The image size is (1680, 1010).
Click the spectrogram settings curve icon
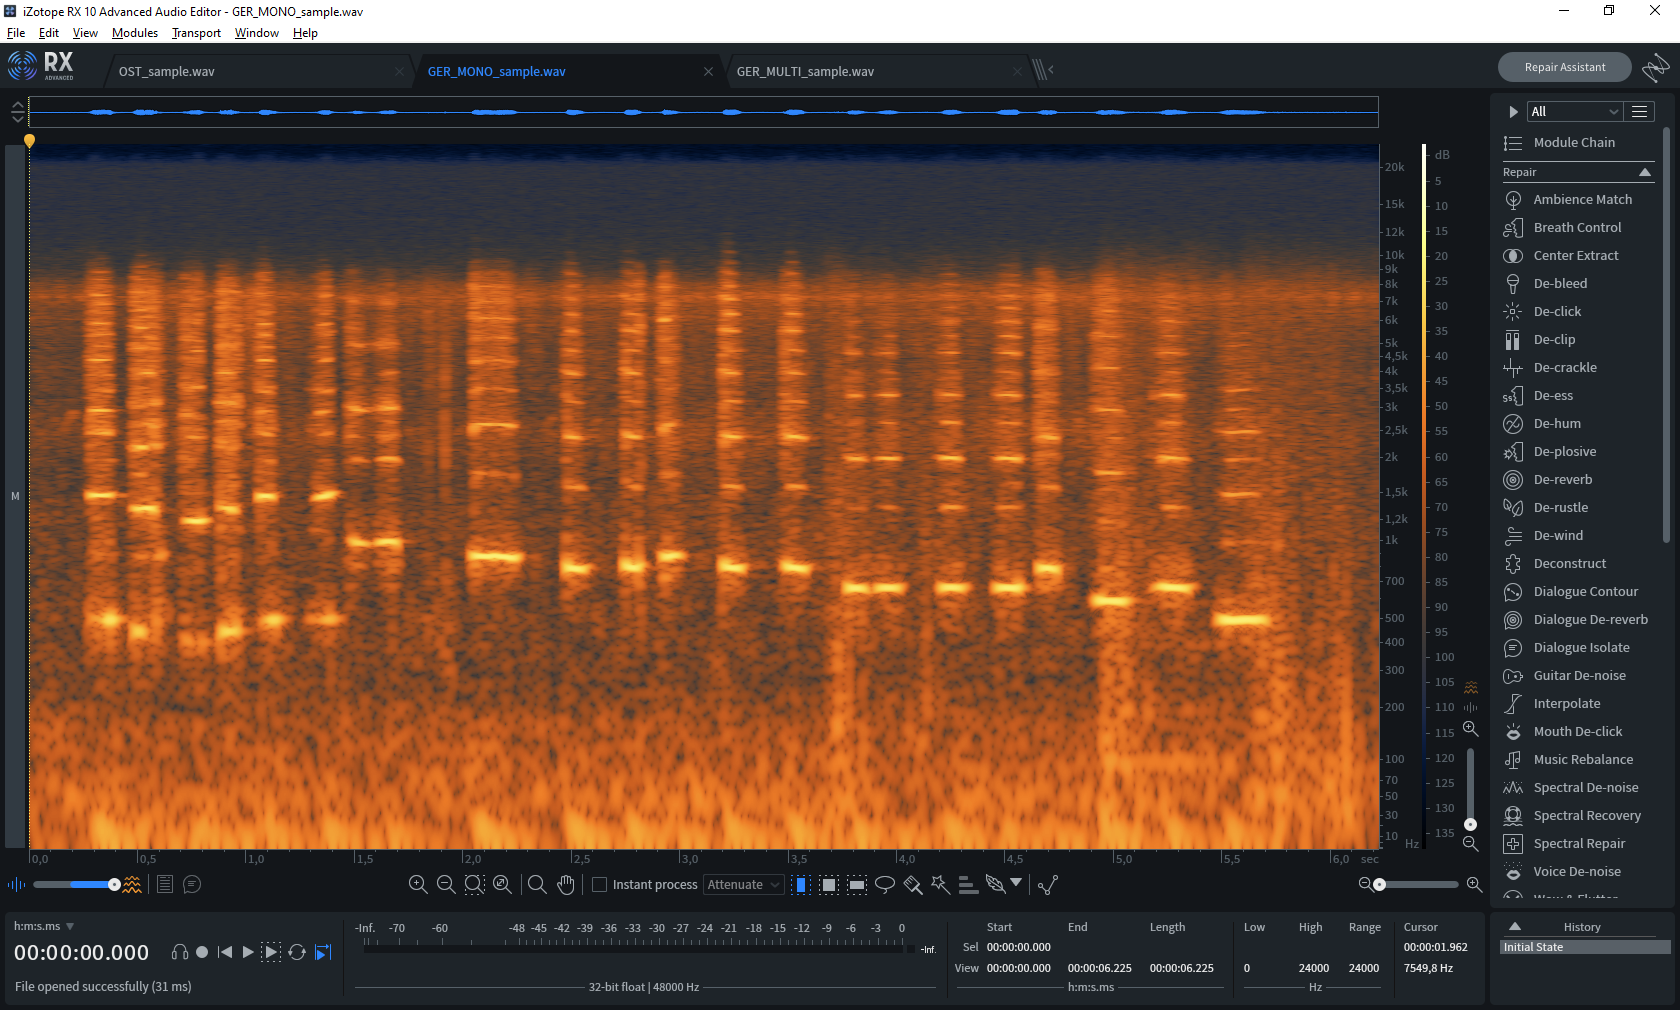coord(1048,885)
